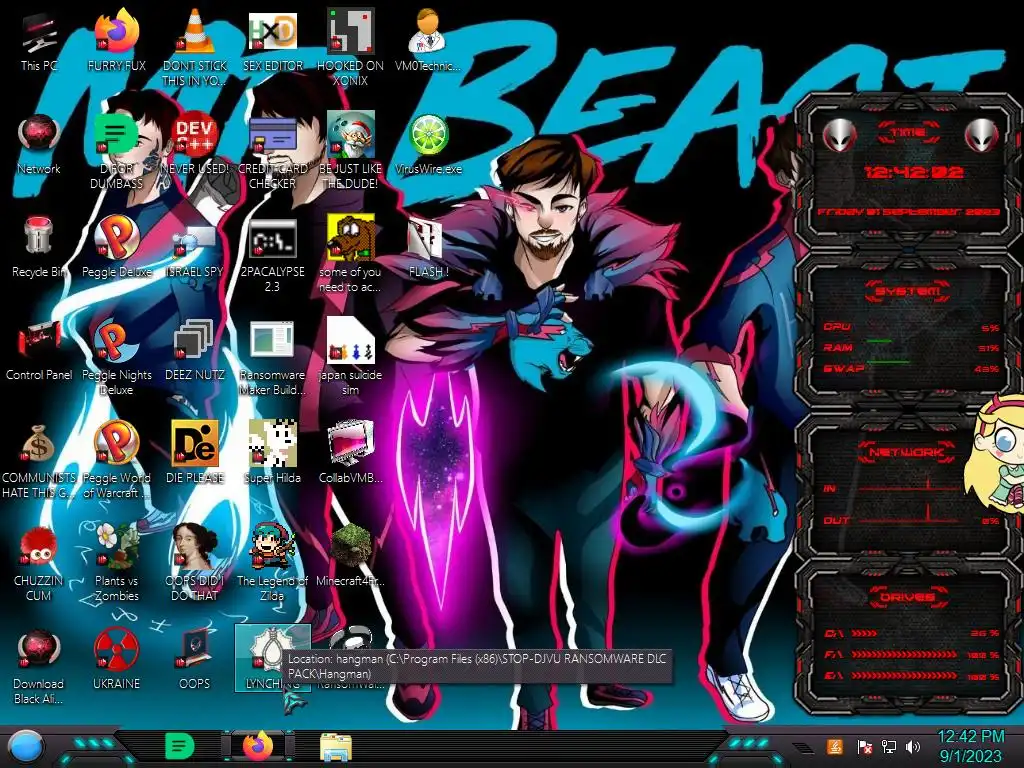Screen dimensions: 1024x768
Task: Select the Minecraft4Fr grass block icon
Action: point(350,556)
